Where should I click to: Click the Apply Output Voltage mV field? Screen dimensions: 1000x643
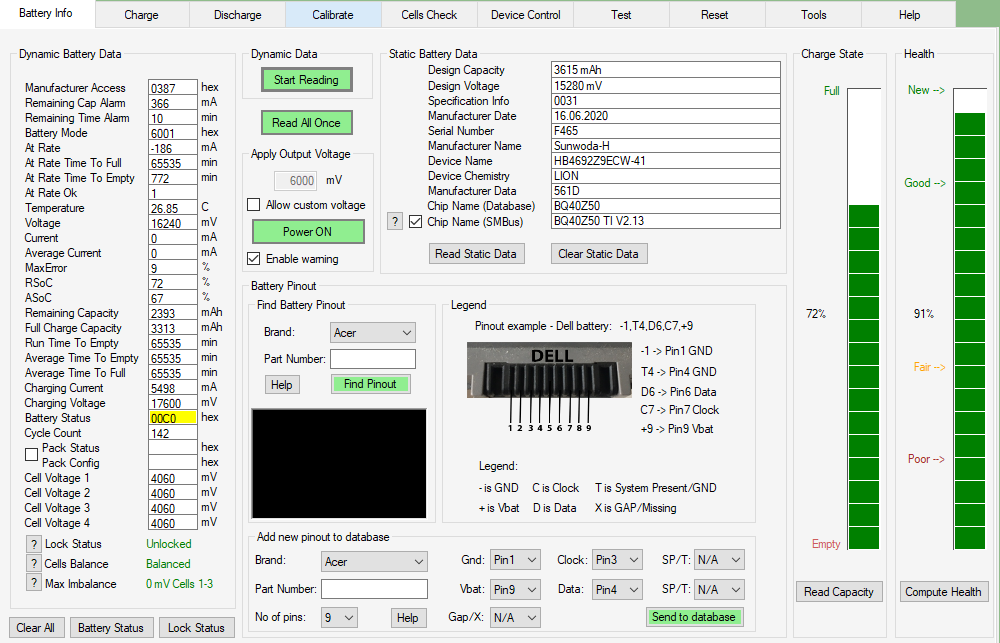(x=296, y=181)
